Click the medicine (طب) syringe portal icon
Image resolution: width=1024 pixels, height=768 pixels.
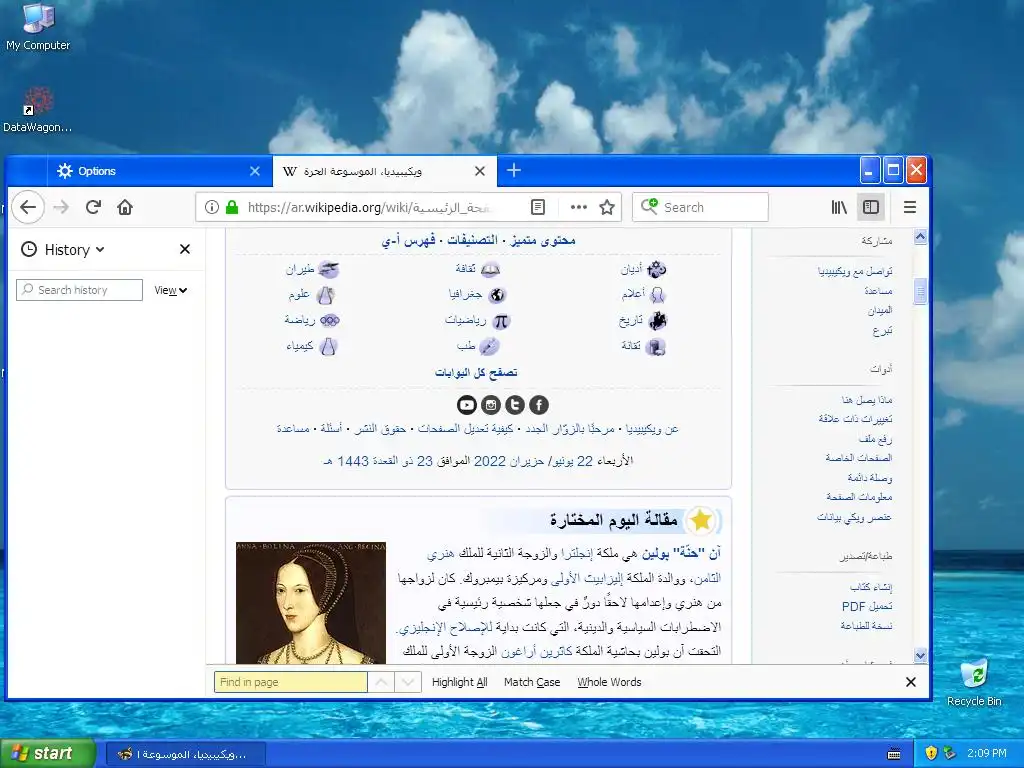[x=490, y=347]
